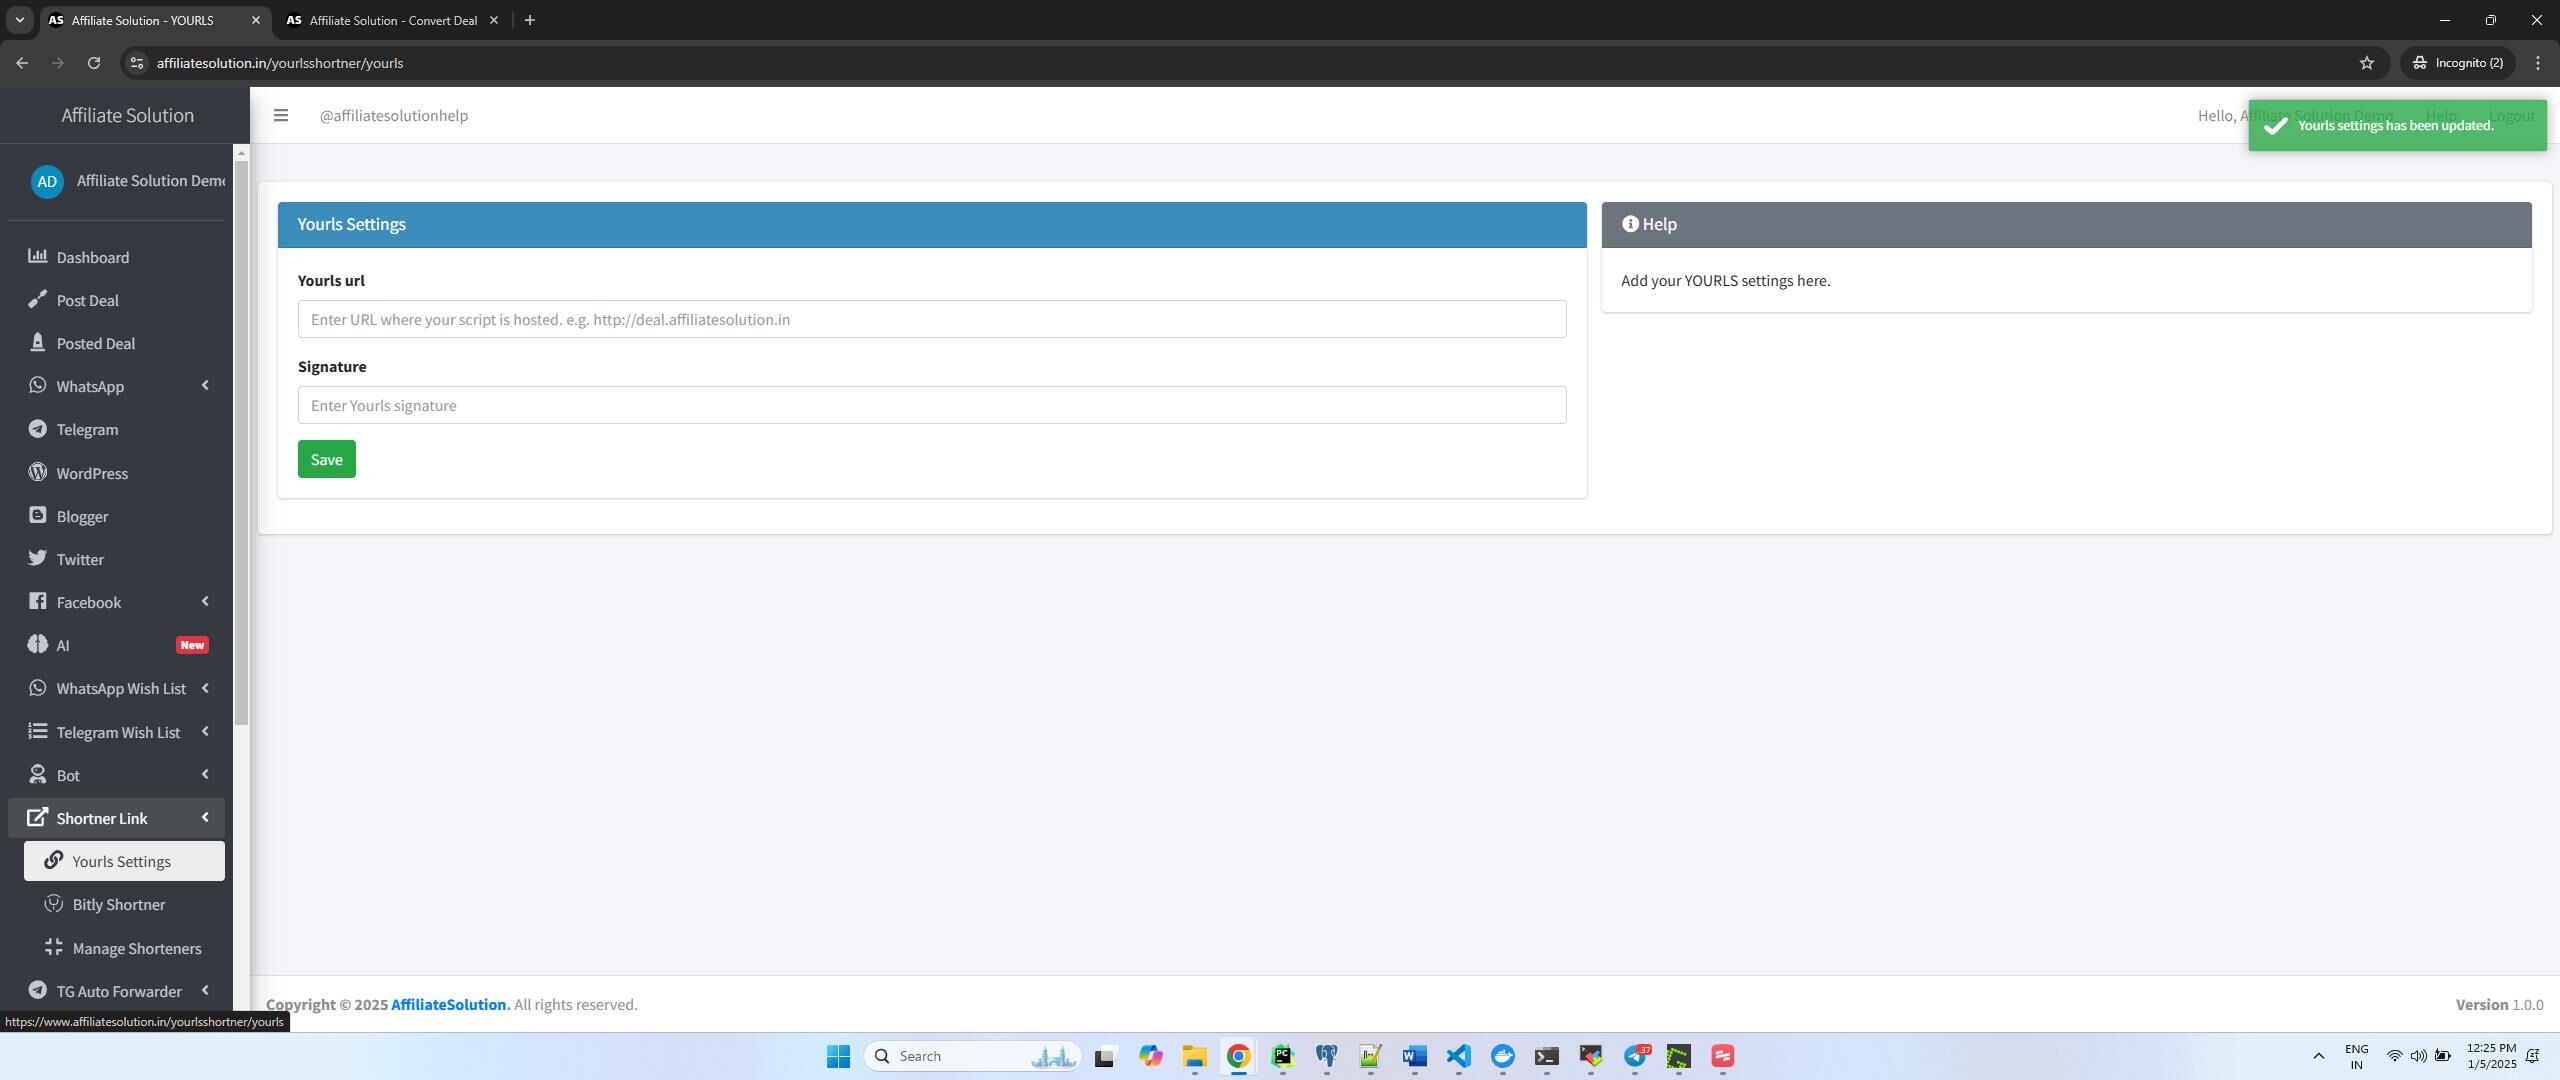Collapse the Shortner Link submenu chevron
The width and height of the screenshot is (2560, 1080).
205,818
